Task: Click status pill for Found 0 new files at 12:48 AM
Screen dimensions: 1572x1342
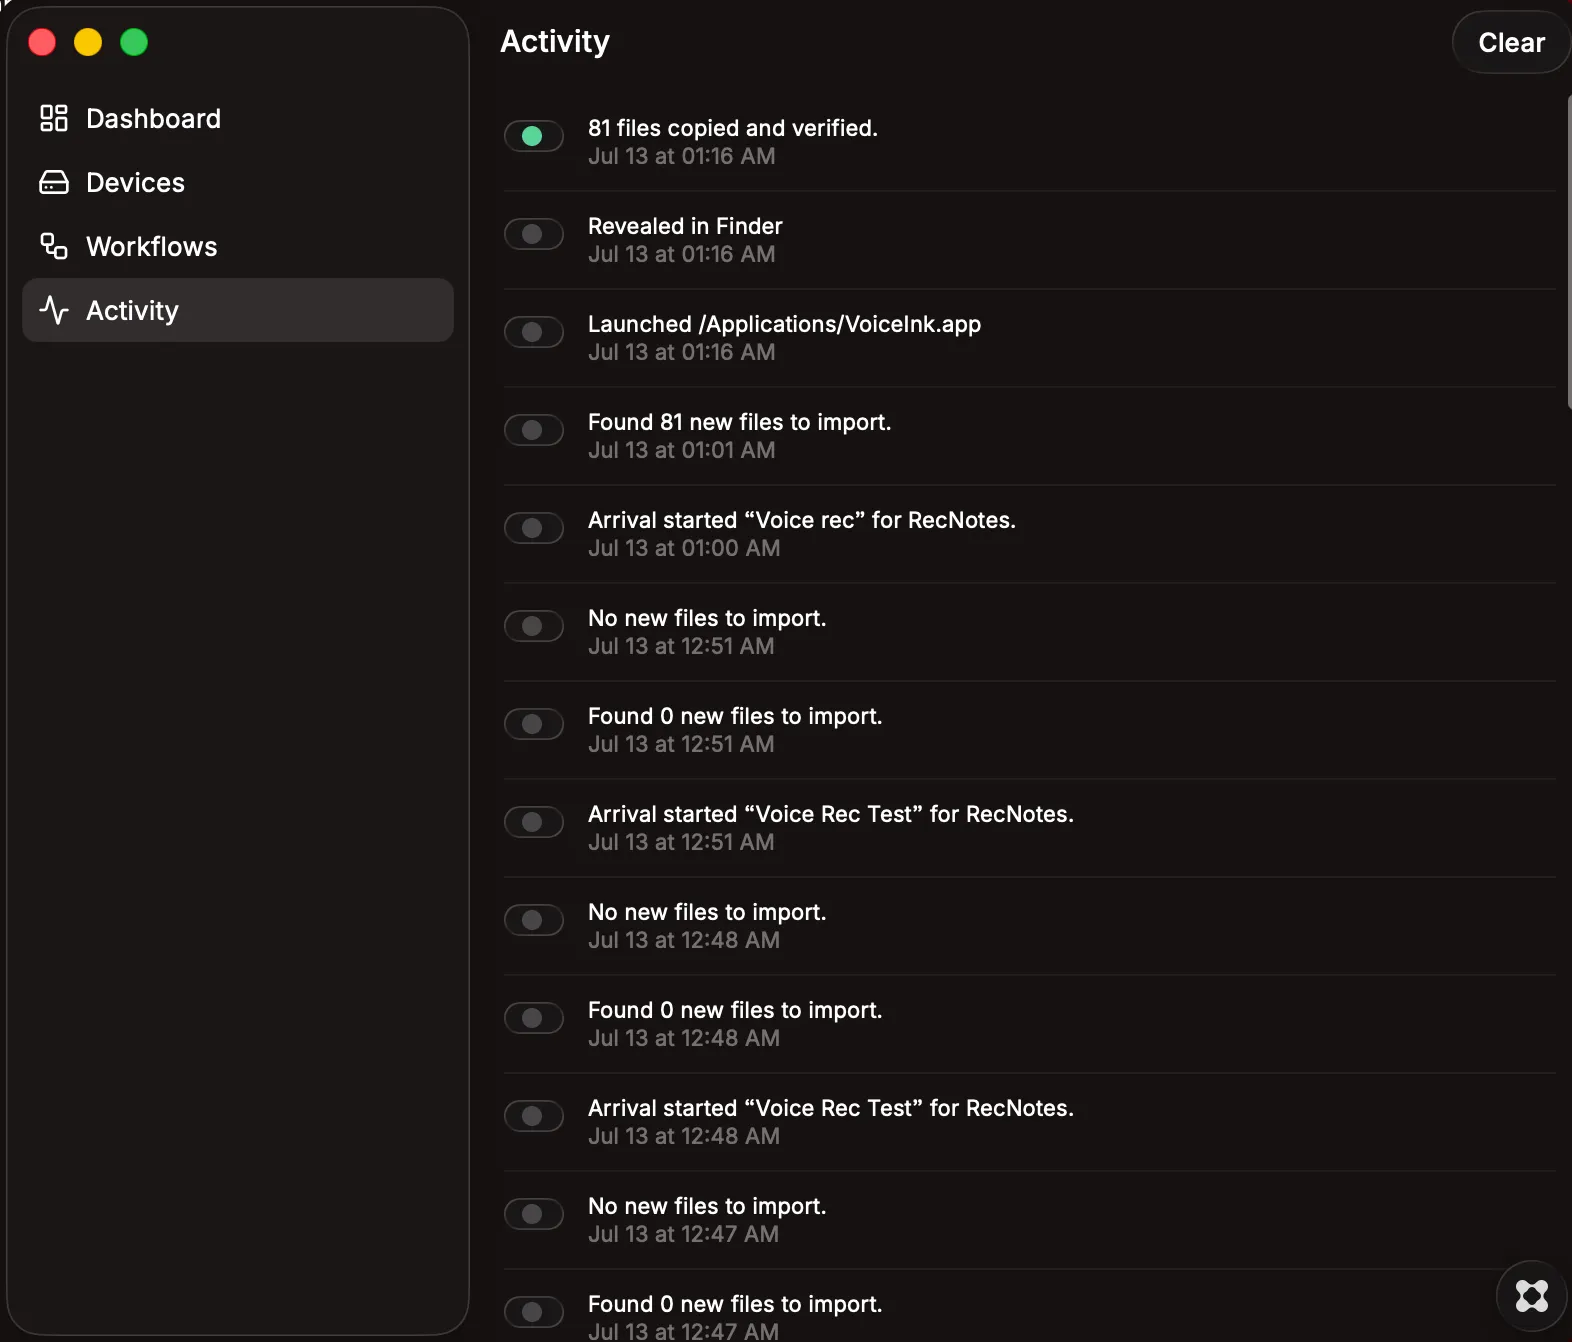Action: point(533,1018)
